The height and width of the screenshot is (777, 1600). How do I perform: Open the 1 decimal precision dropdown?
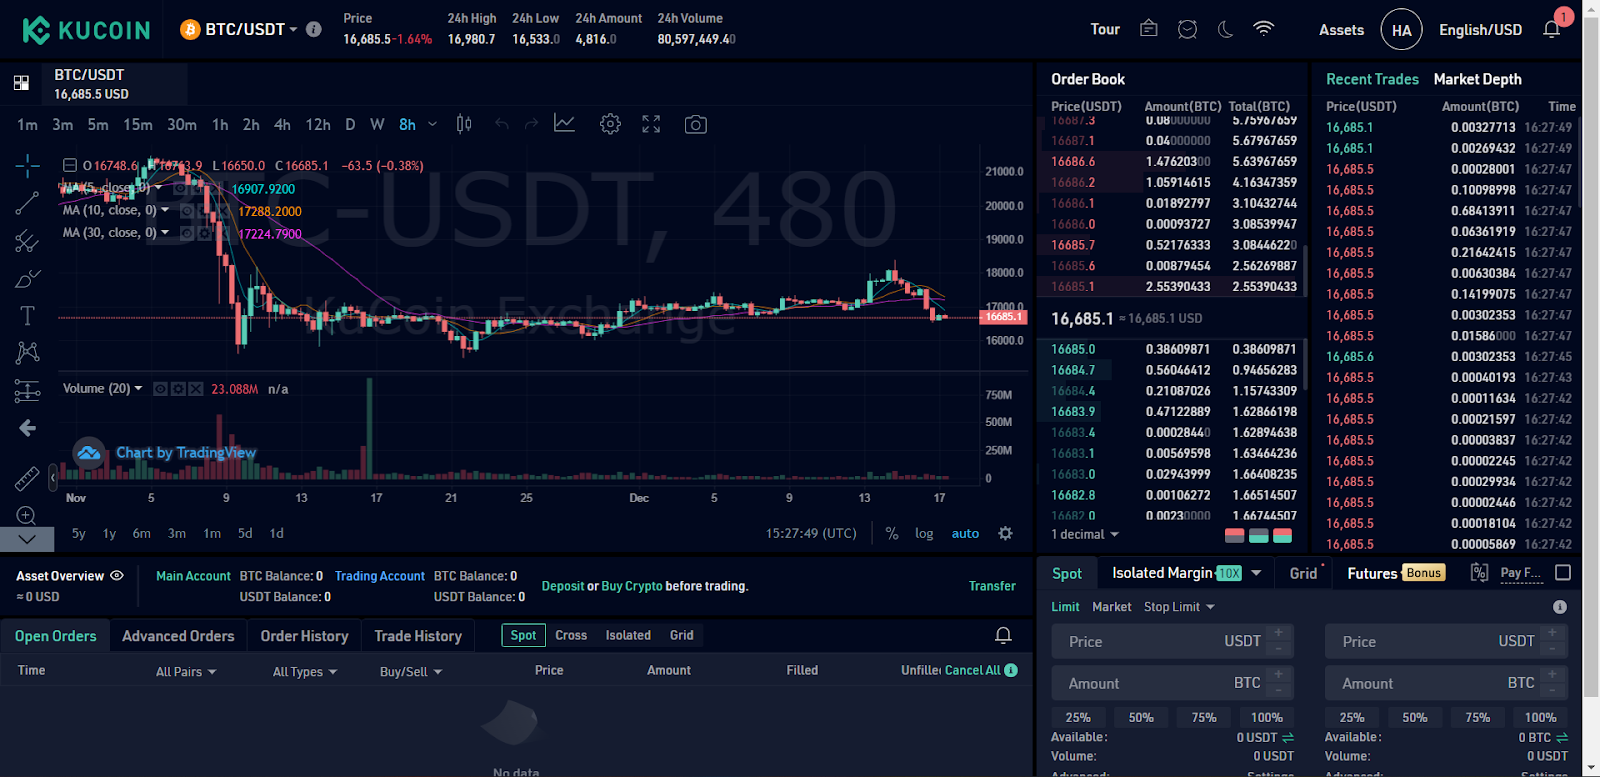click(x=1085, y=534)
